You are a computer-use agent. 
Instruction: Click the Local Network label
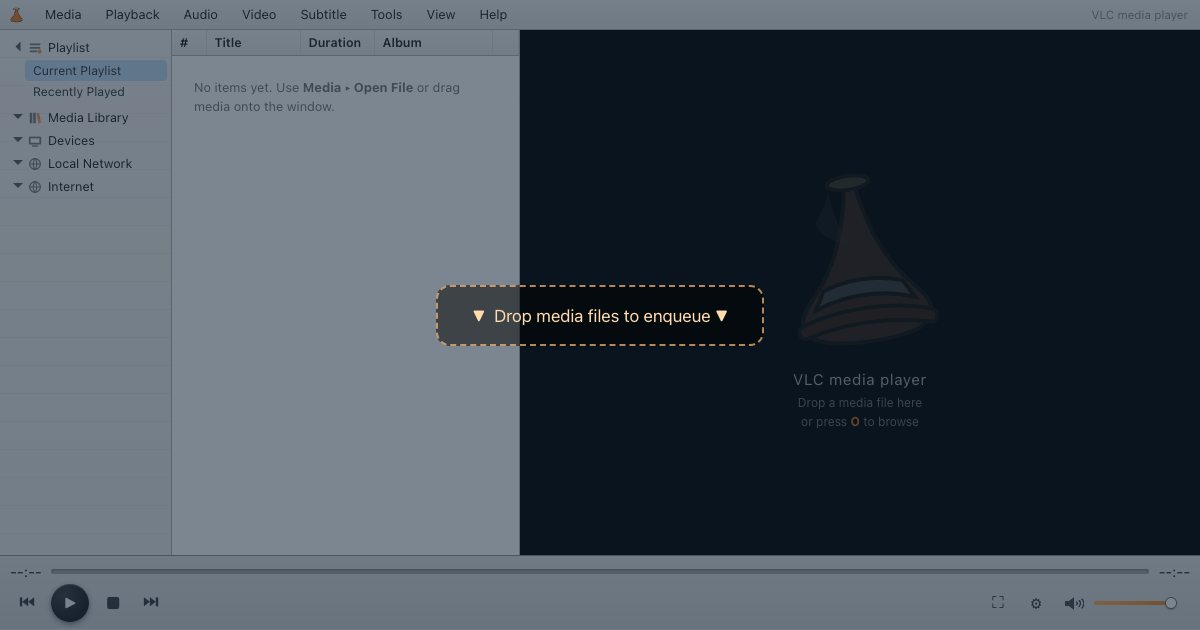coord(90,164)
